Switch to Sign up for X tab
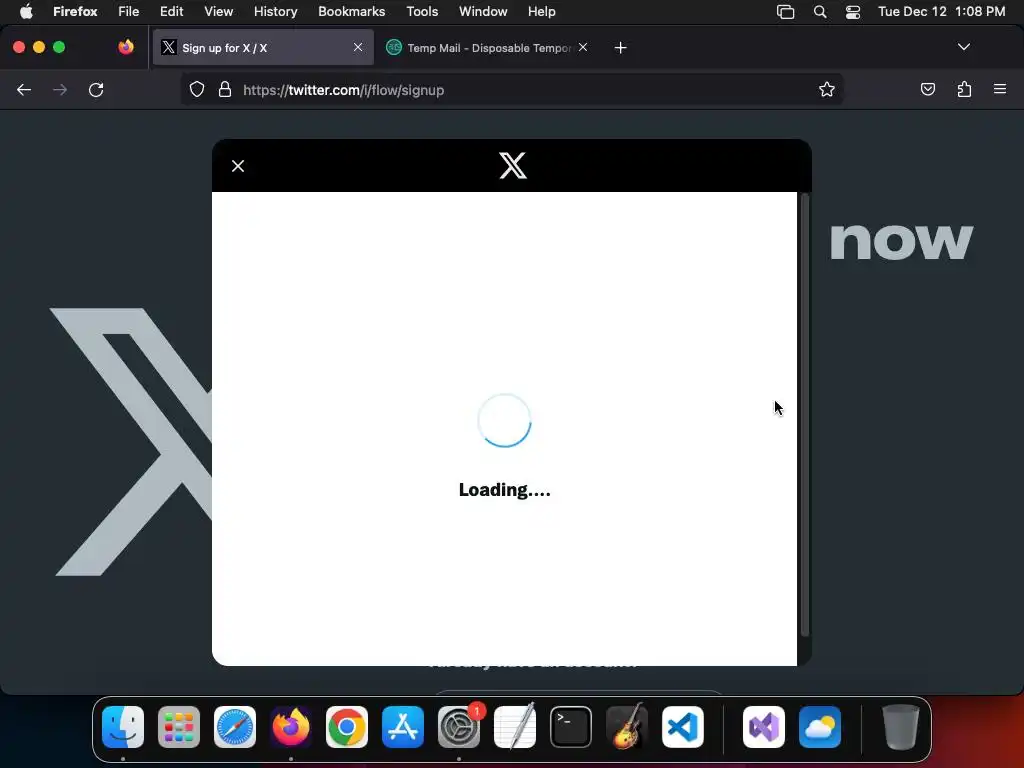This screenshot has width=1024, height=768. coord(263,48)
